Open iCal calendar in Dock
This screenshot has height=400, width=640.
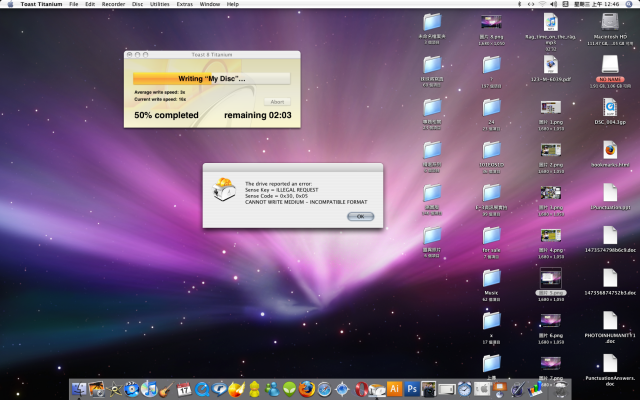coord(184,389)
